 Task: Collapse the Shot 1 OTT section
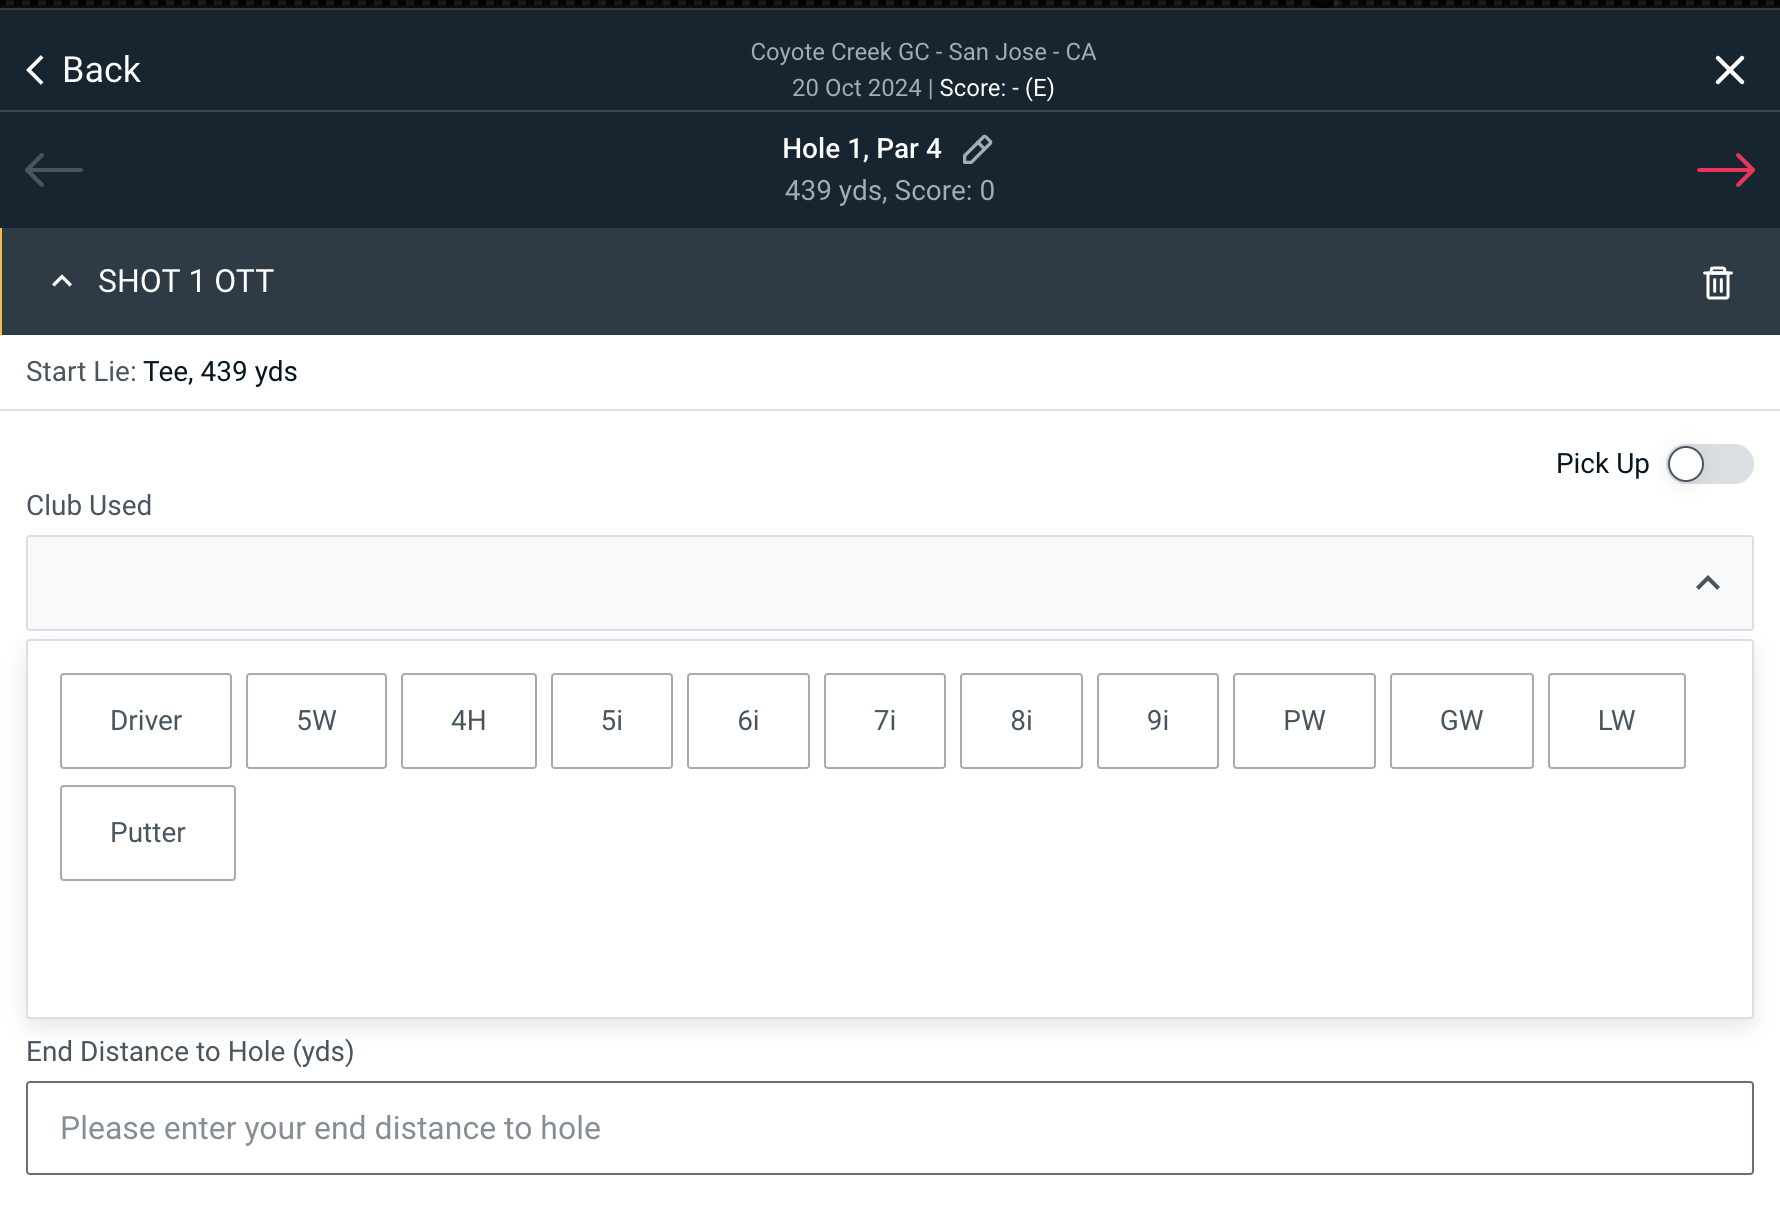62,282
